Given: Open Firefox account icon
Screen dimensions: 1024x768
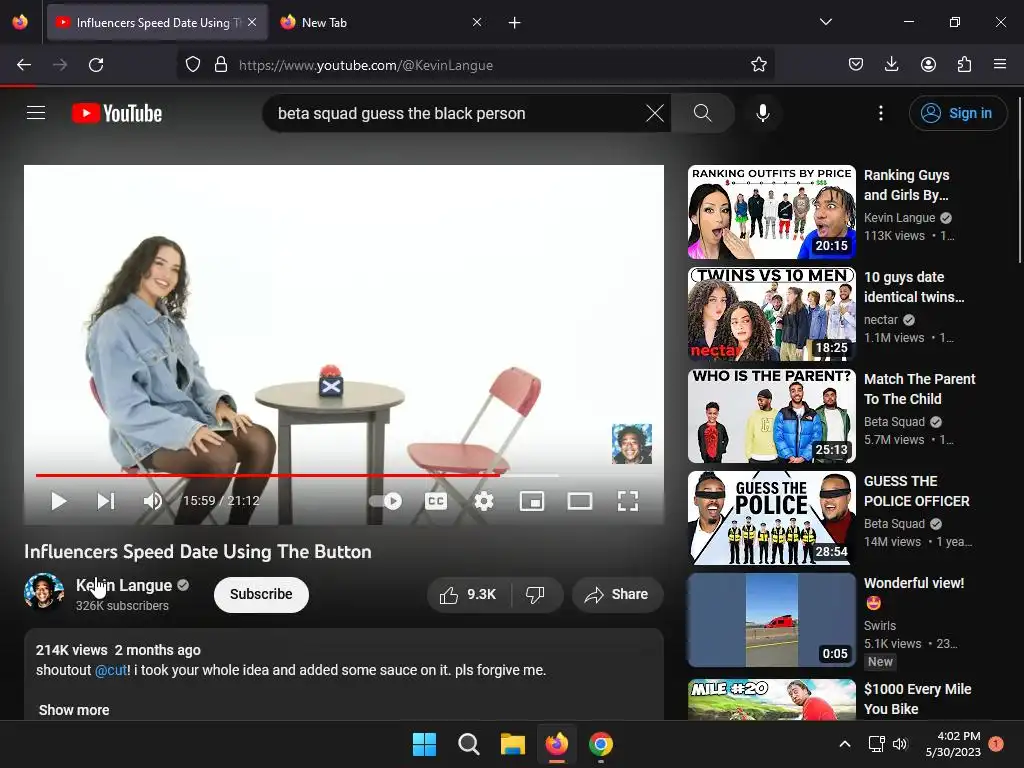Looking at the screenshot, I should coord(928,64).
